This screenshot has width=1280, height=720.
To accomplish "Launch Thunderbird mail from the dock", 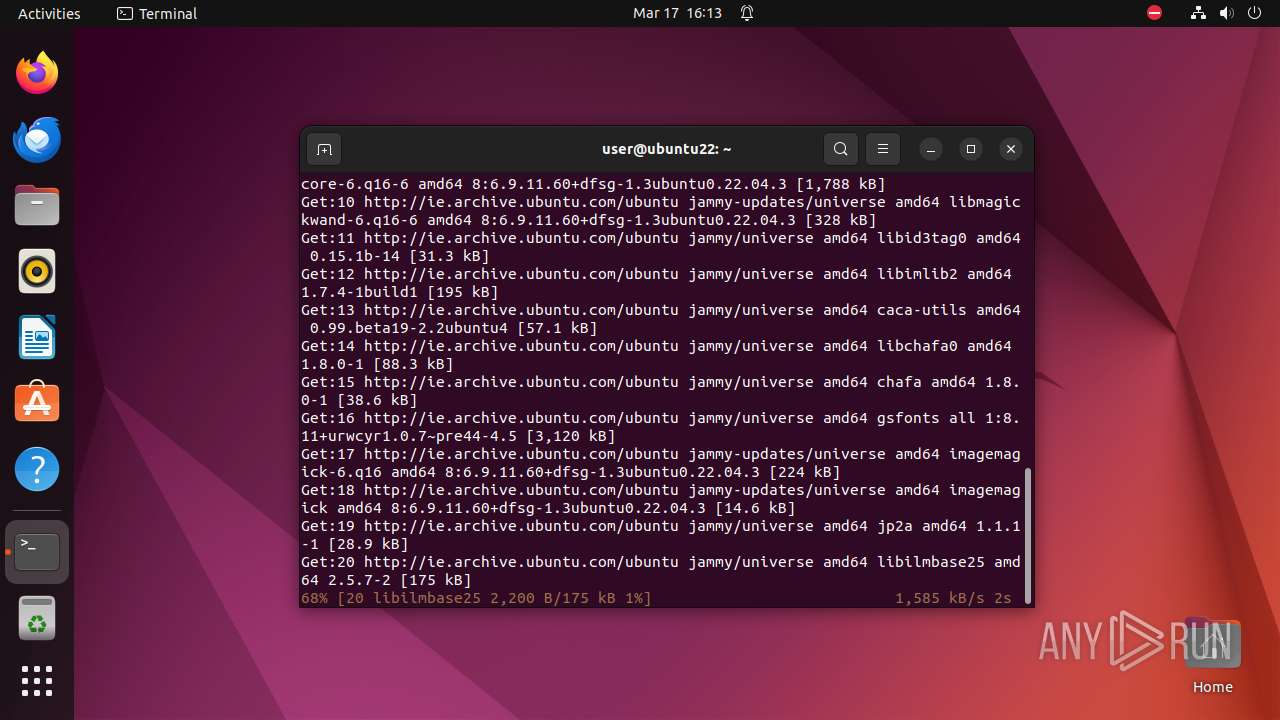I will pos(37,139).
